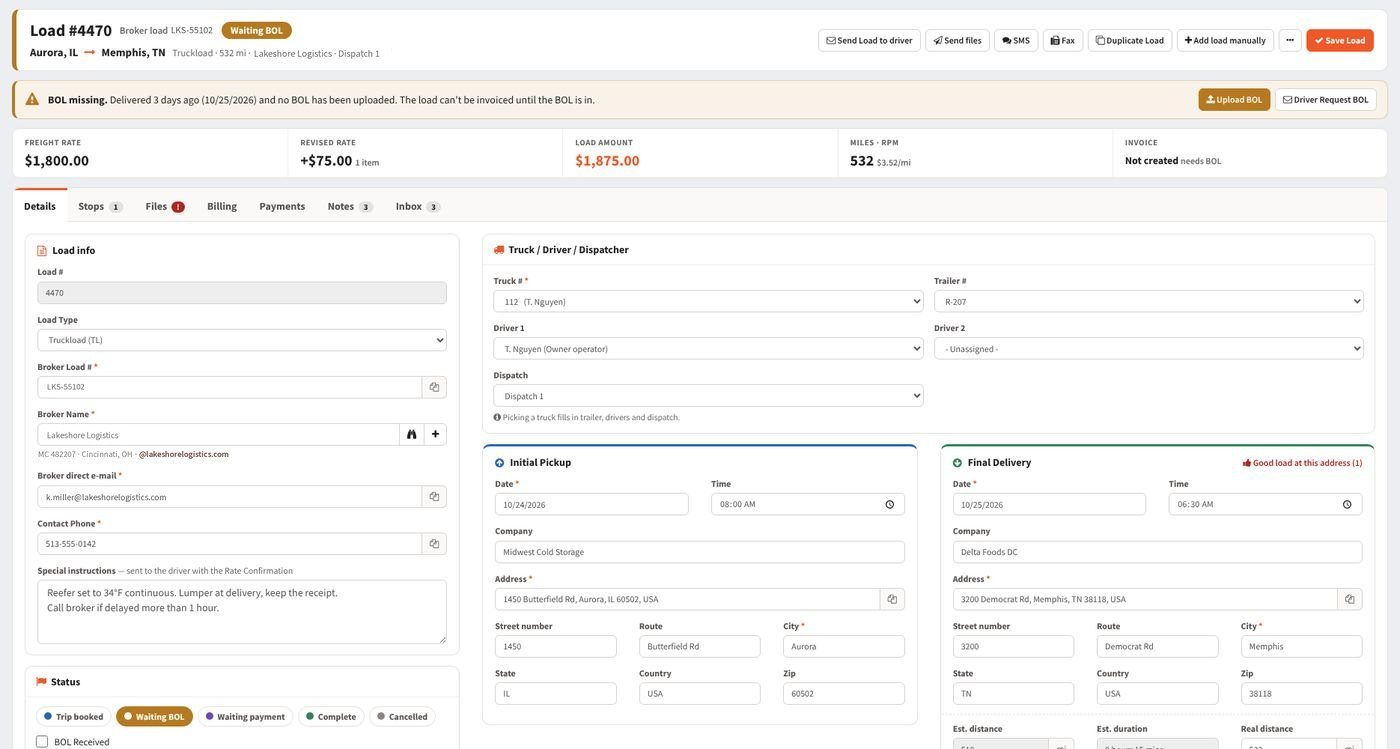Click the Duplicate Load button

[1130, 40]
